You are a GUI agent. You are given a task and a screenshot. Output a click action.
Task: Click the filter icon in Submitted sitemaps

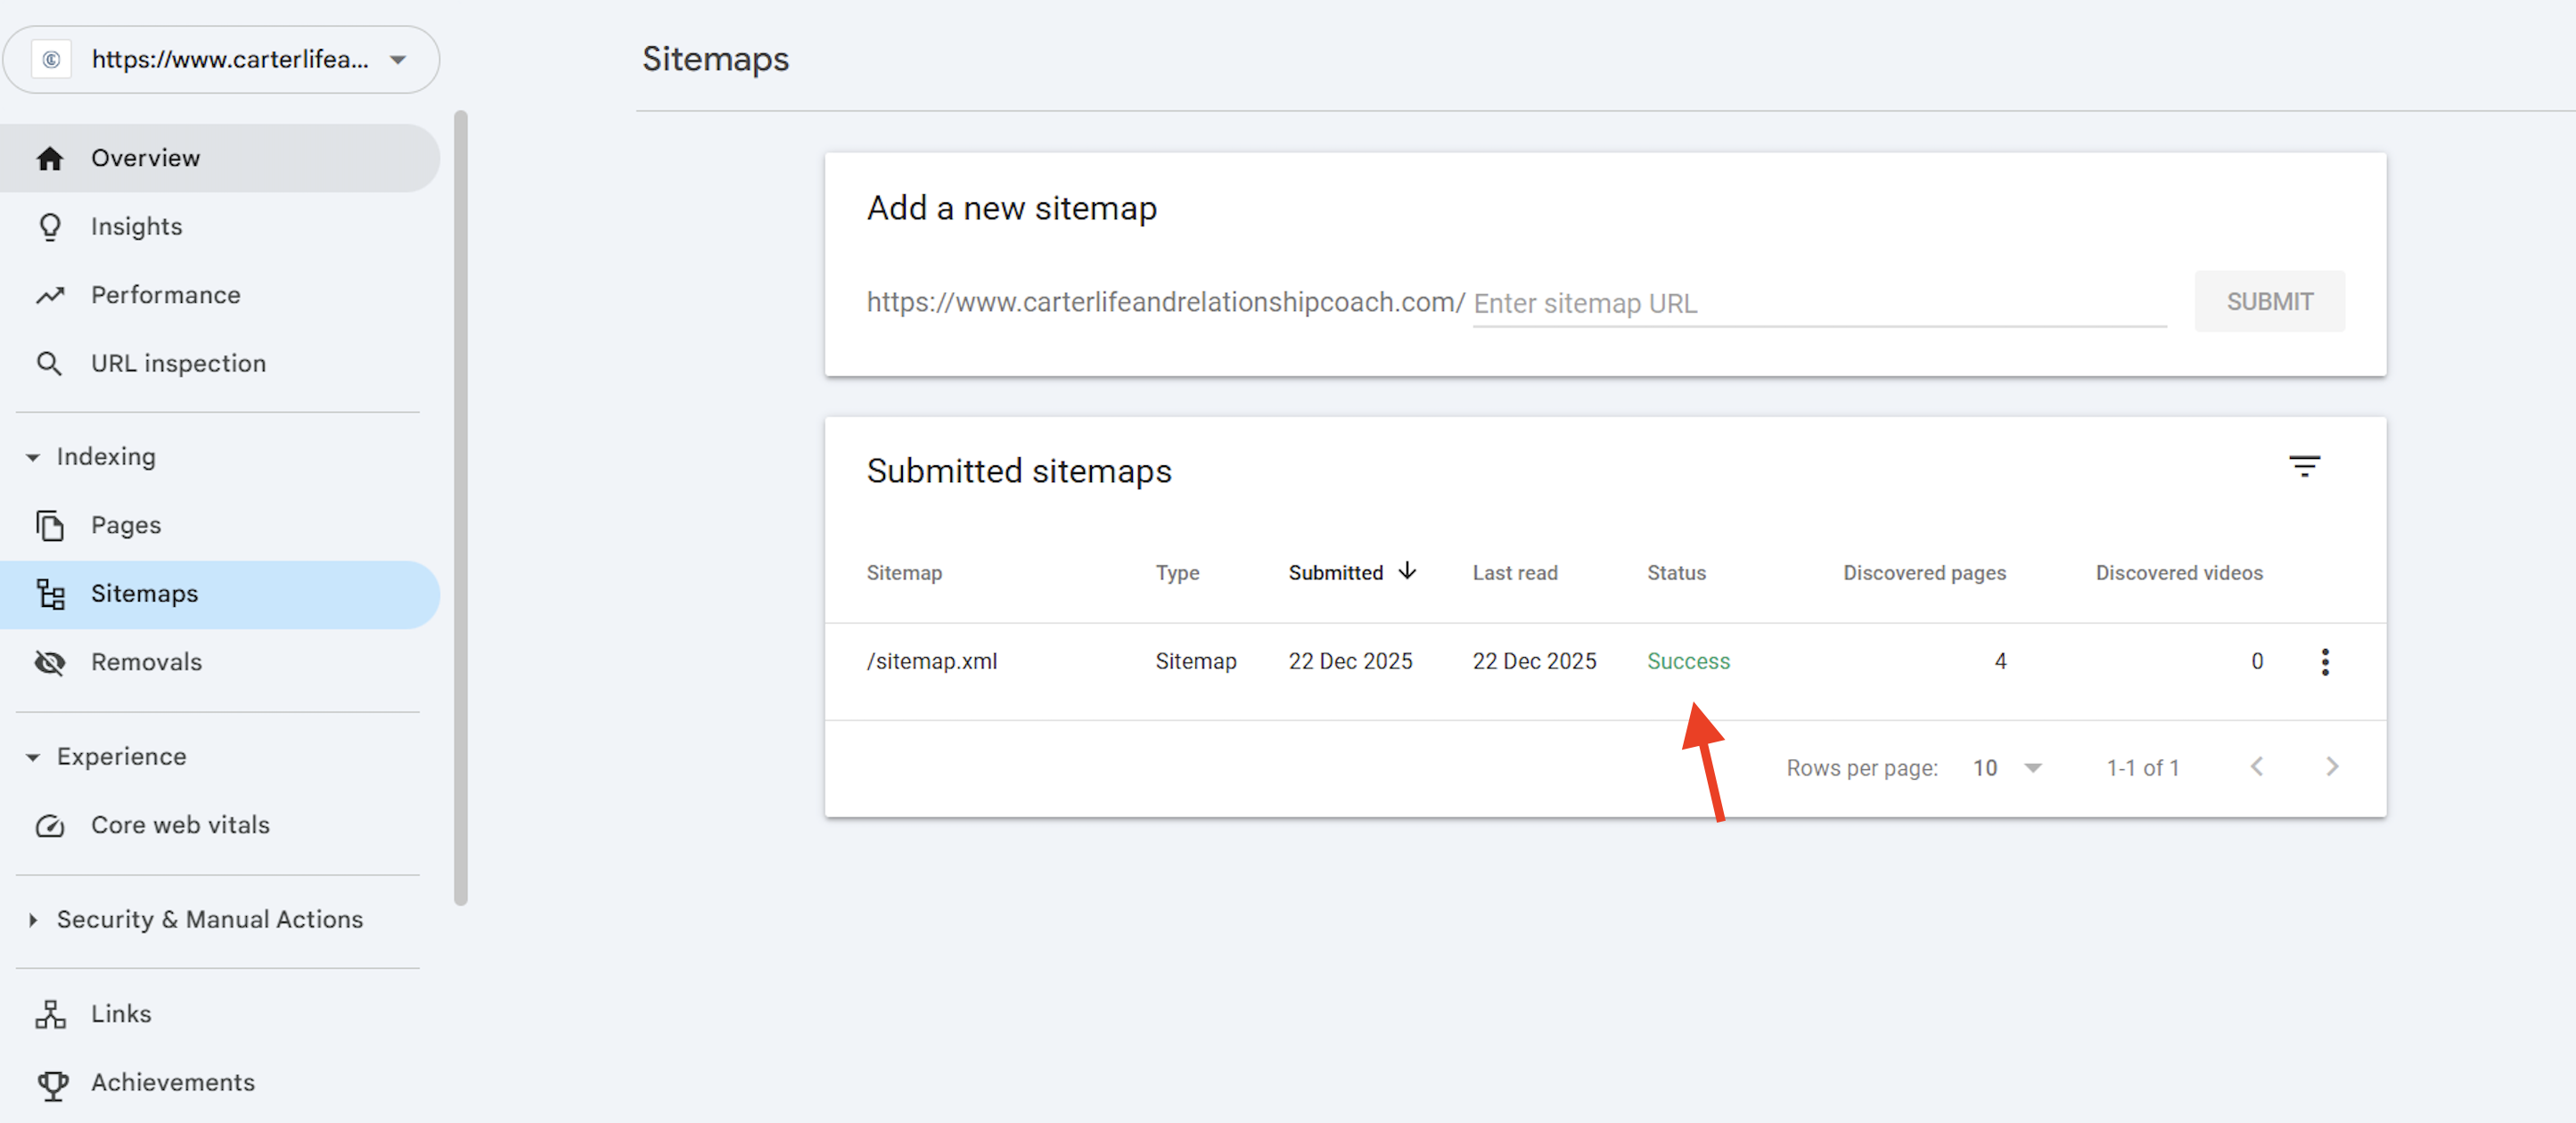[2304, 466]
